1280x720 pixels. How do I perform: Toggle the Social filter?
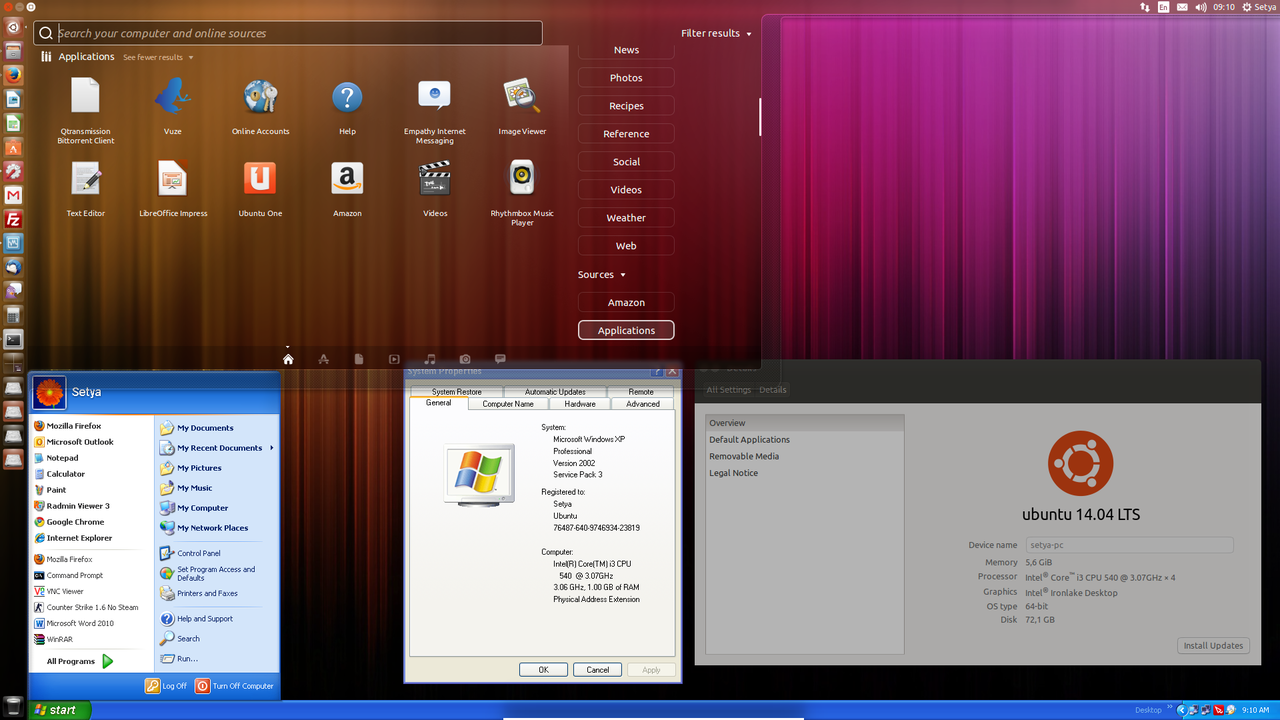626,162
